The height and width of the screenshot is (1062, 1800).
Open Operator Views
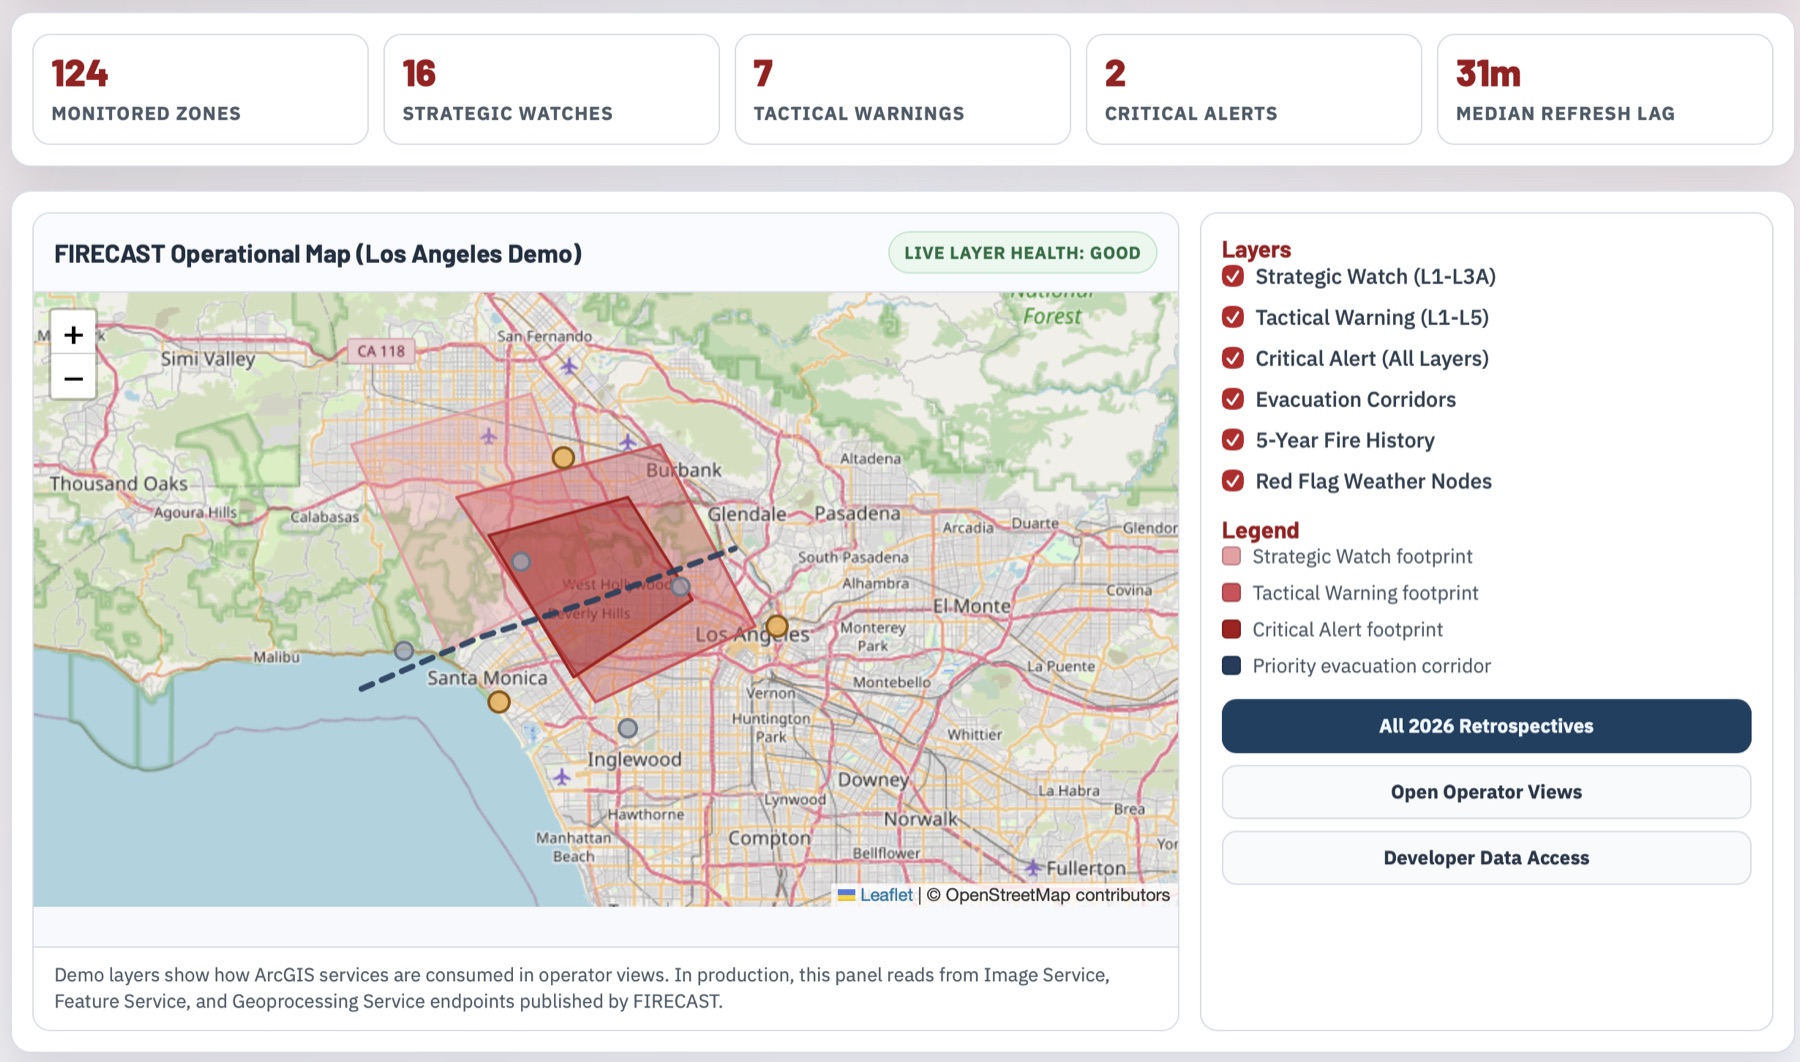[1486, 792]
